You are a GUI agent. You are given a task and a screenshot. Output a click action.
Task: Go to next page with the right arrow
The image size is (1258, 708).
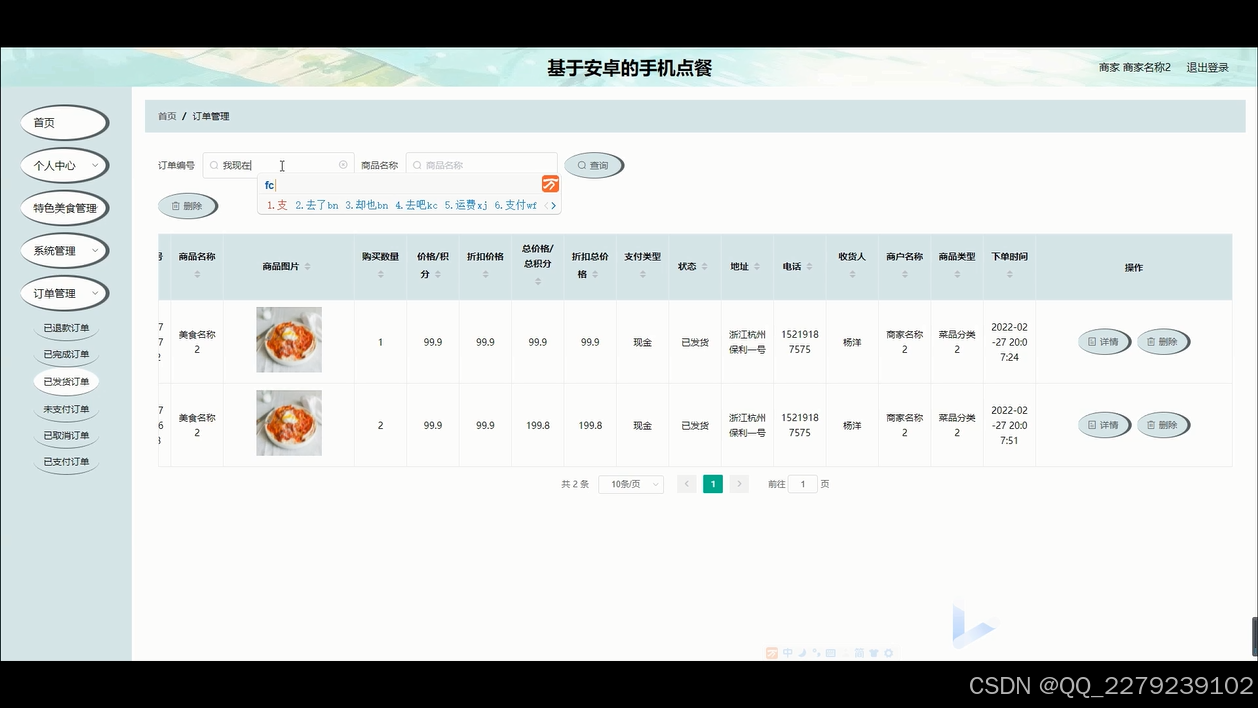[x=739, y=483]
